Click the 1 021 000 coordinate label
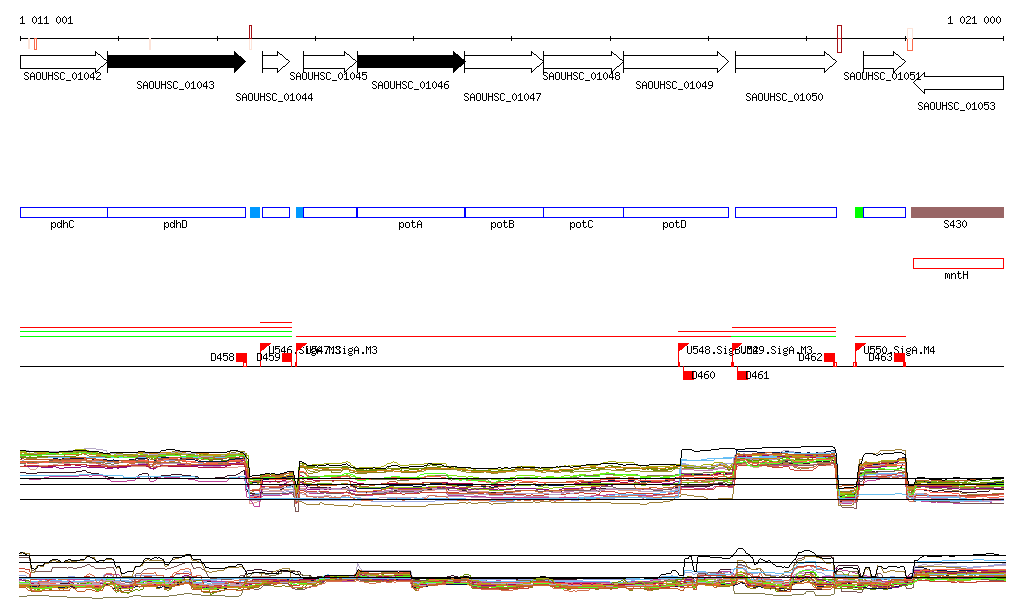 (973, 20)
